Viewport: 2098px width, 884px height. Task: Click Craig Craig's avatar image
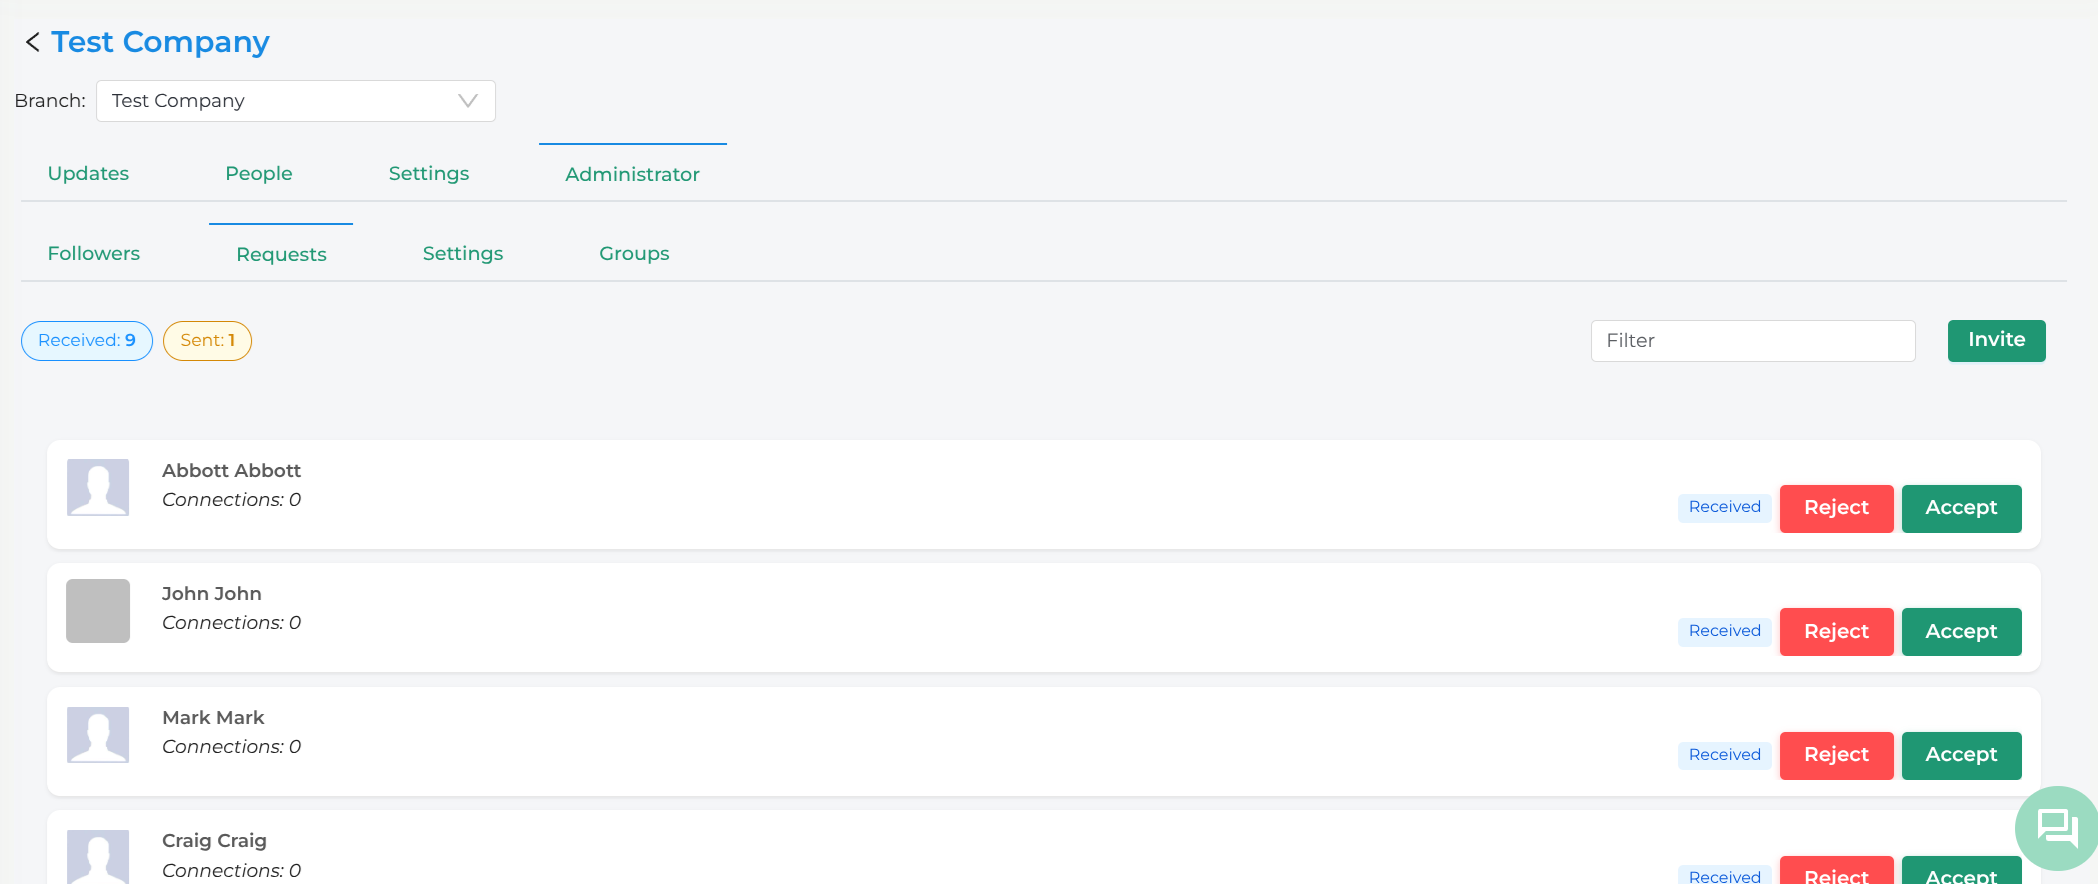[x=98, y=857]
